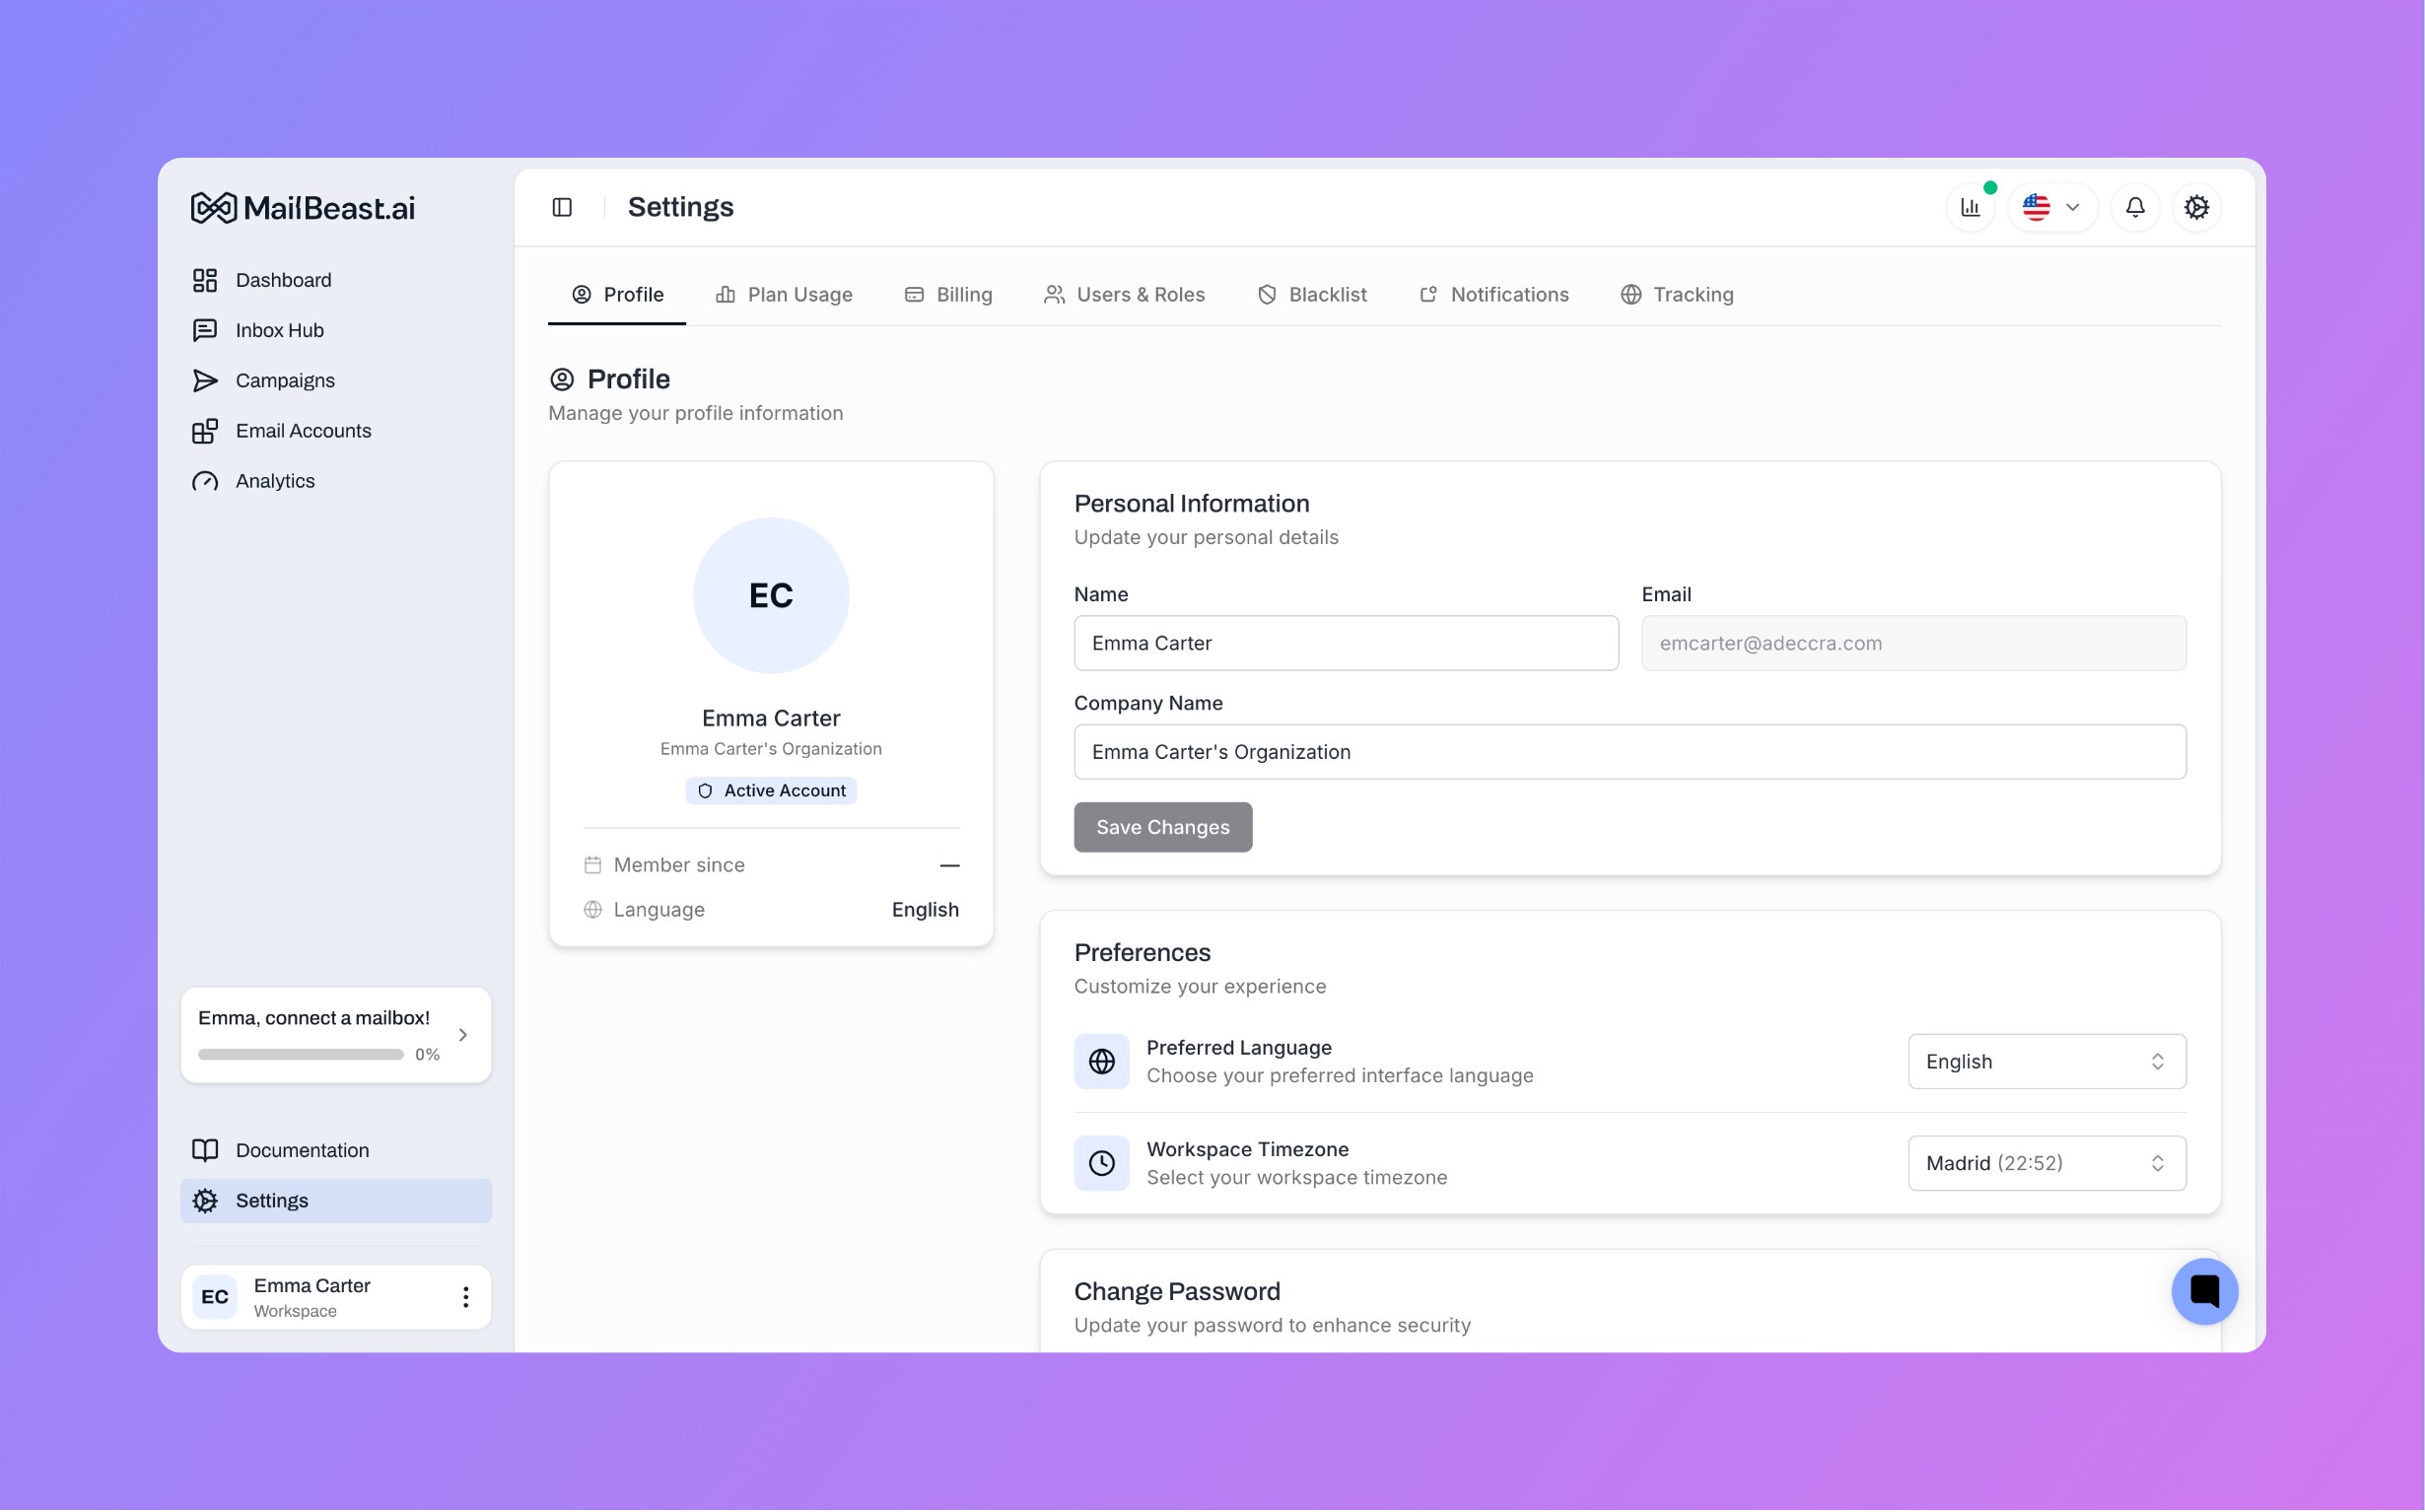Click the Active Account badge
Viewport: 2425px width, 1512px height.
tap(770, 790)
